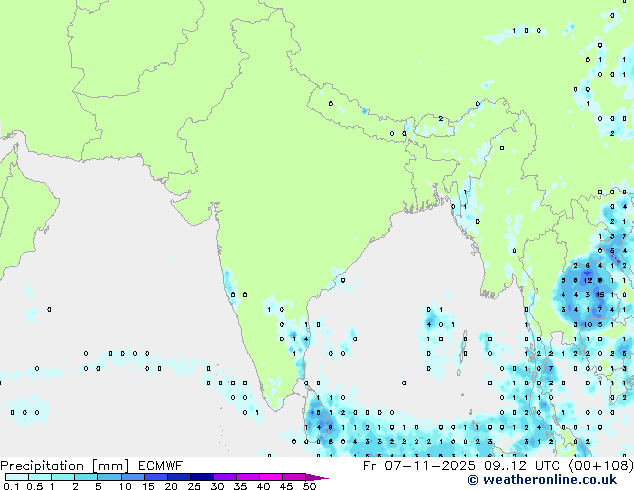This screenshot has width=634, height=490.
Task: Click the 0.5–1 mm legend swatch
Action: (40, 477)
